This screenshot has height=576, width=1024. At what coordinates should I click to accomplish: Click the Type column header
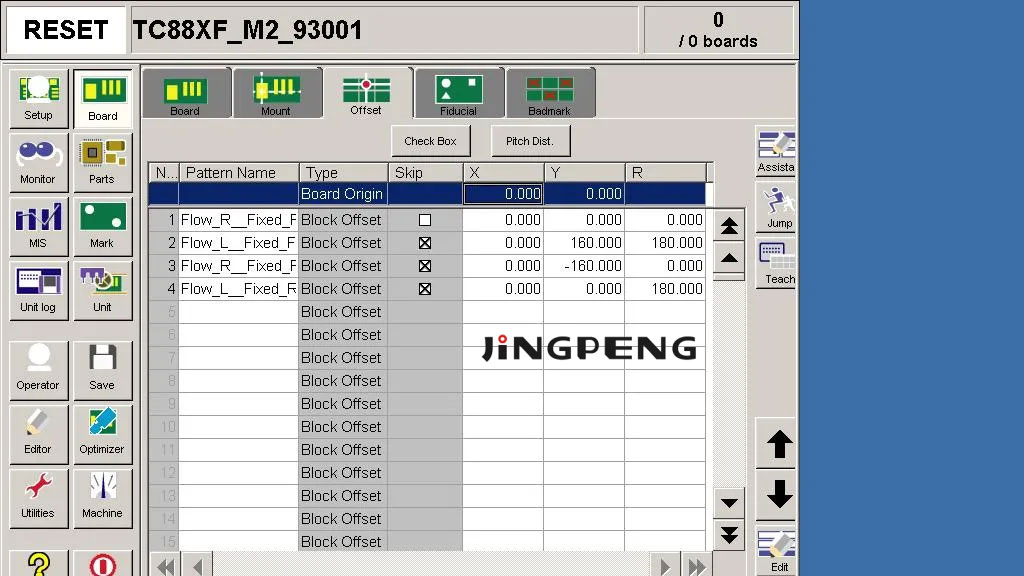point(344,172)
